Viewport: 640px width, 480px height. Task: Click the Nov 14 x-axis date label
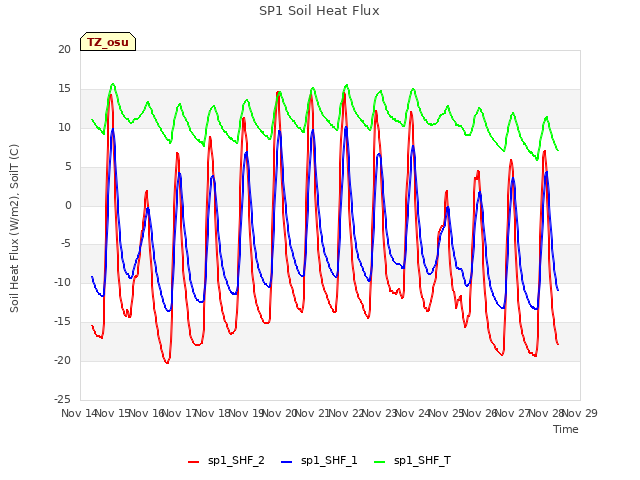click(79, 413)
